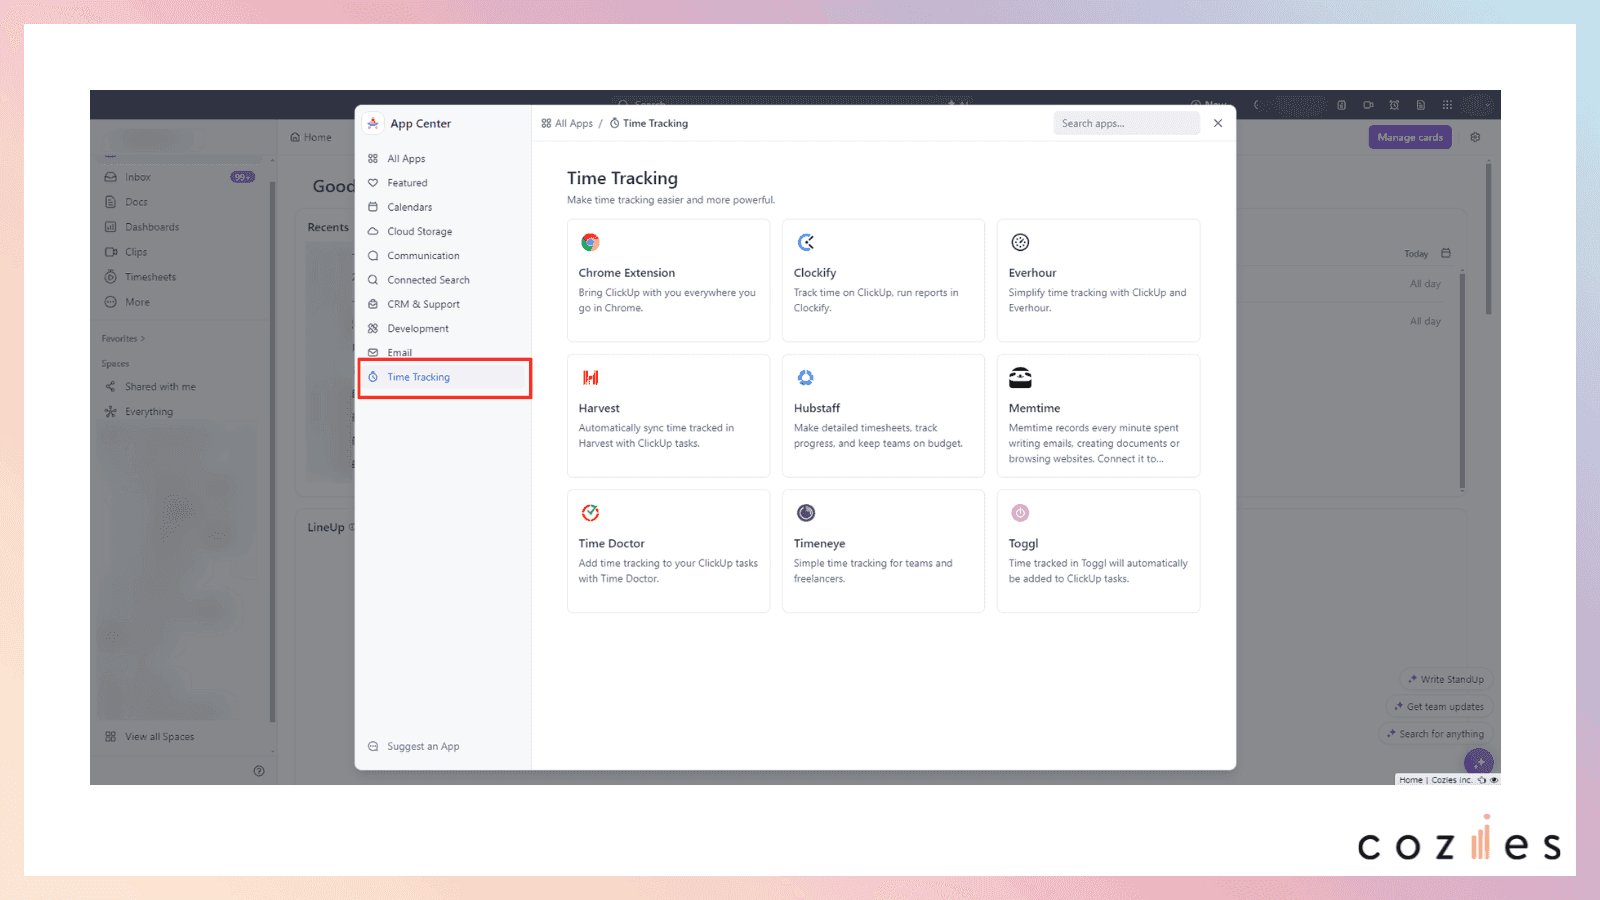Click the help question mark icon
This screenshot has height=900, width=1600.
(x=259, y=771)
